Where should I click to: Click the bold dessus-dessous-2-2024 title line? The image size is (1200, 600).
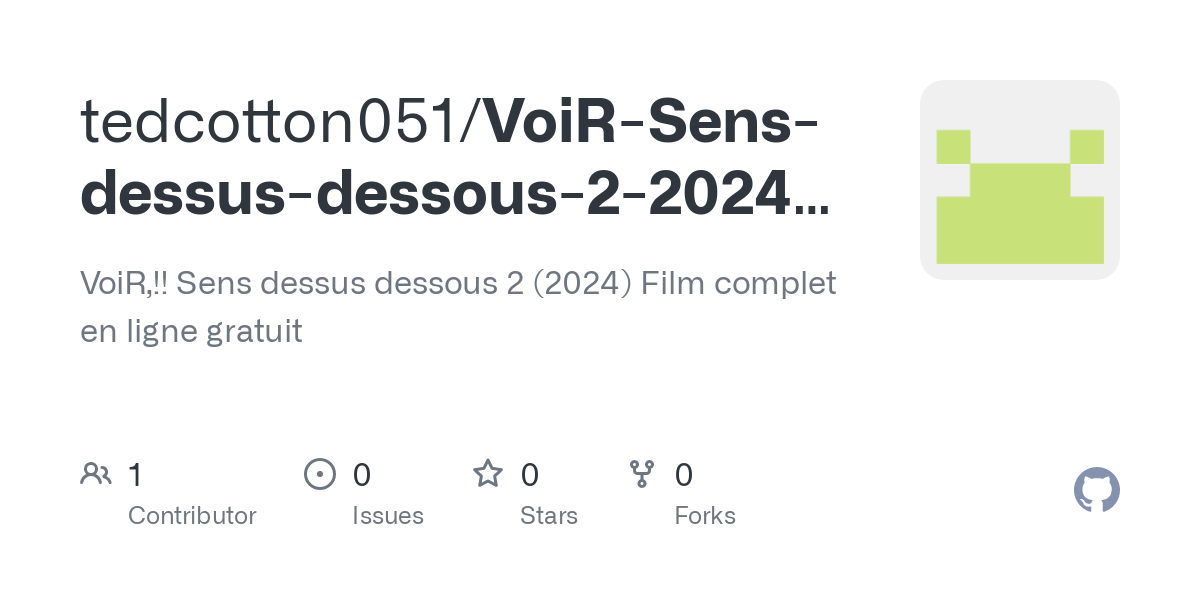(437, 194)
